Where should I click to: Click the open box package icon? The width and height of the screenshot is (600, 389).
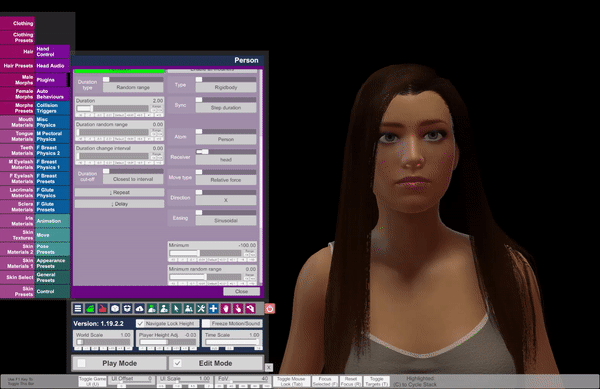(x=127, y=308)
